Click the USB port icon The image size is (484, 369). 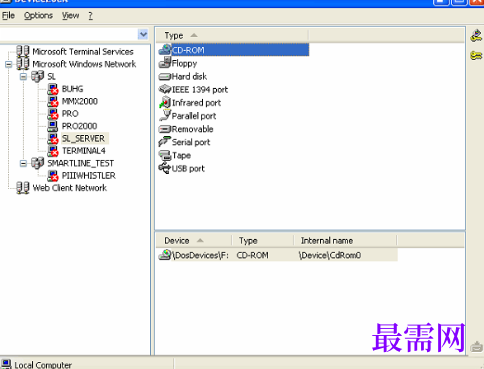pos(165,168)
